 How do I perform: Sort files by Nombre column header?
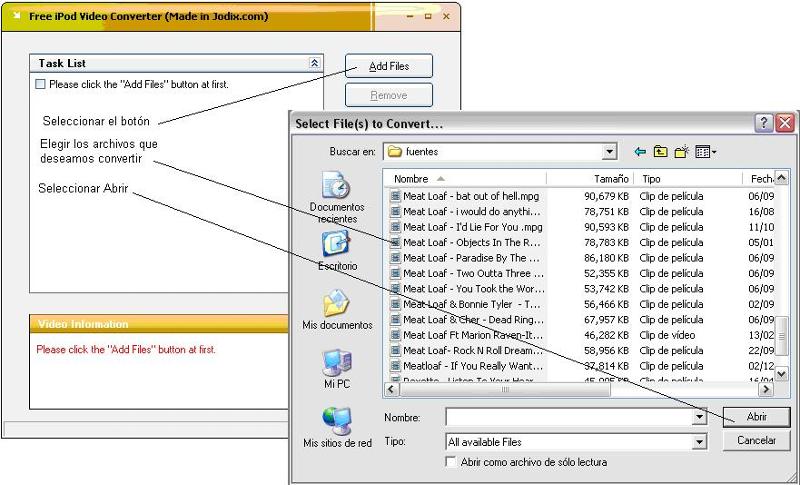click(465, 179)
